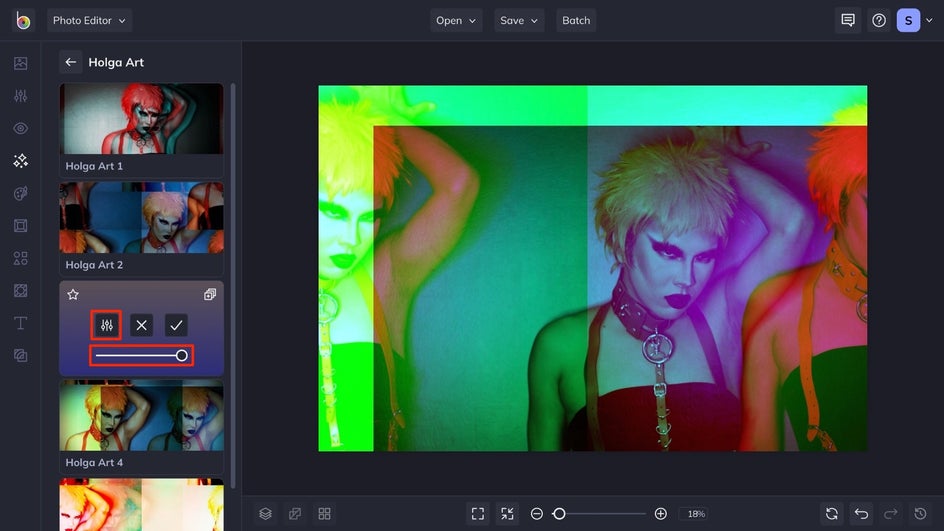
Task: Open the help question mark icon
Action: 879,20
